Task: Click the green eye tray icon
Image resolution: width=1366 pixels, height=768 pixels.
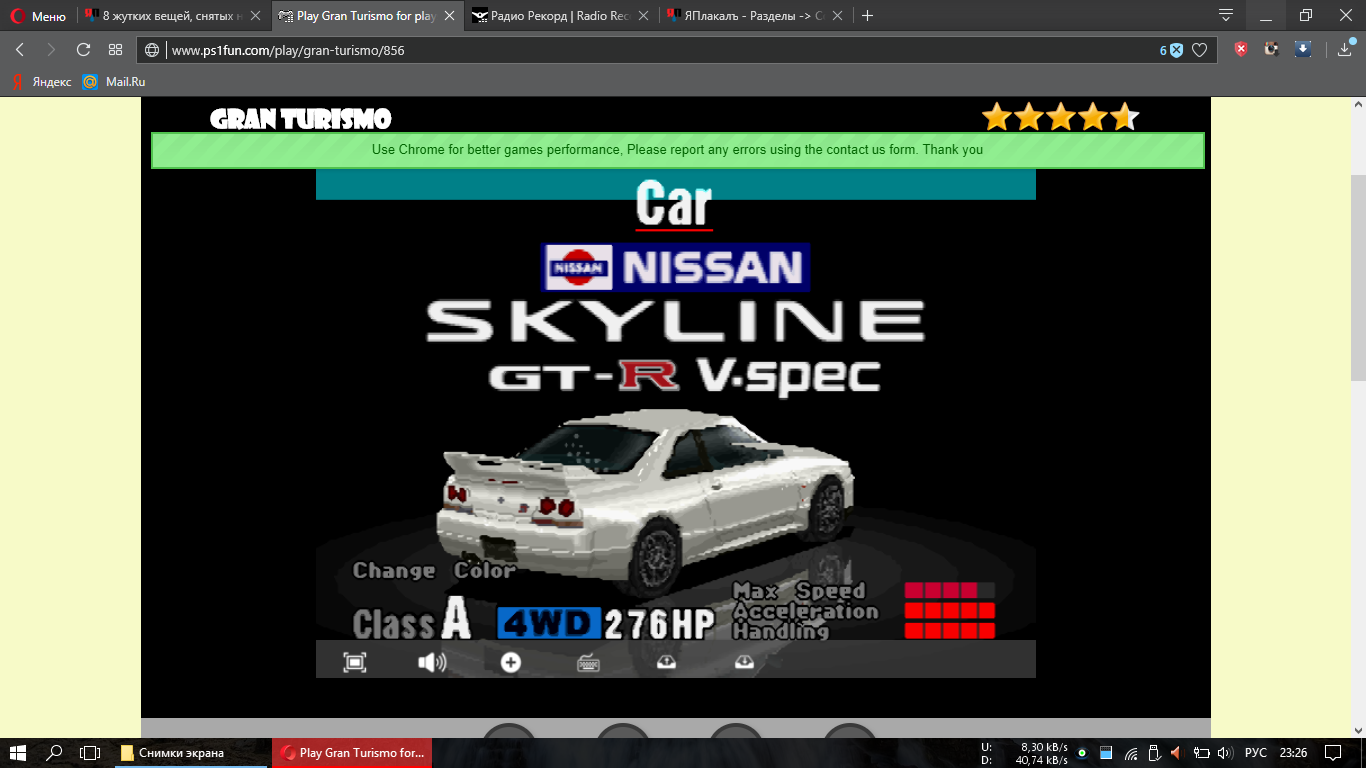Action: click(1082, 753)
